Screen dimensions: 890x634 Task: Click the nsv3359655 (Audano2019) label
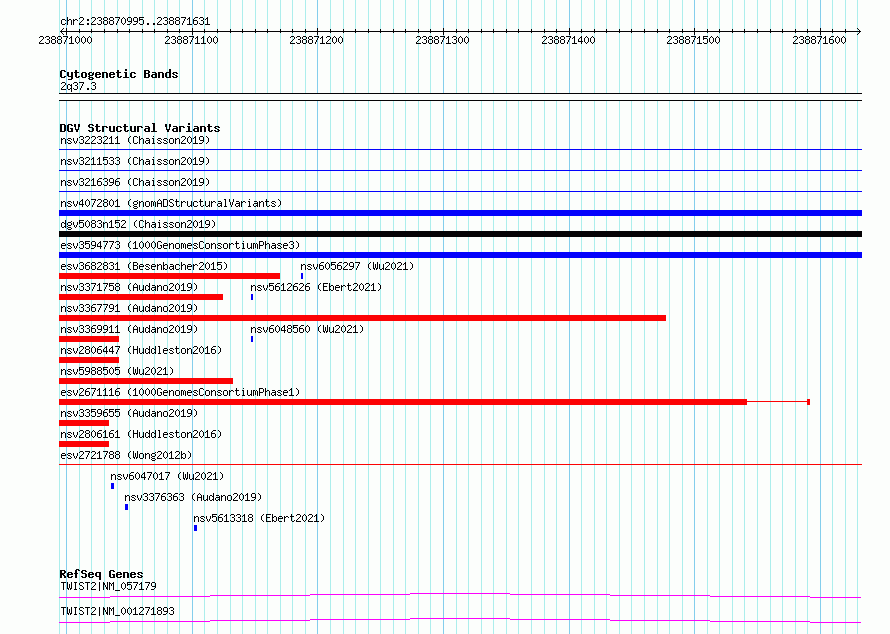129,413
